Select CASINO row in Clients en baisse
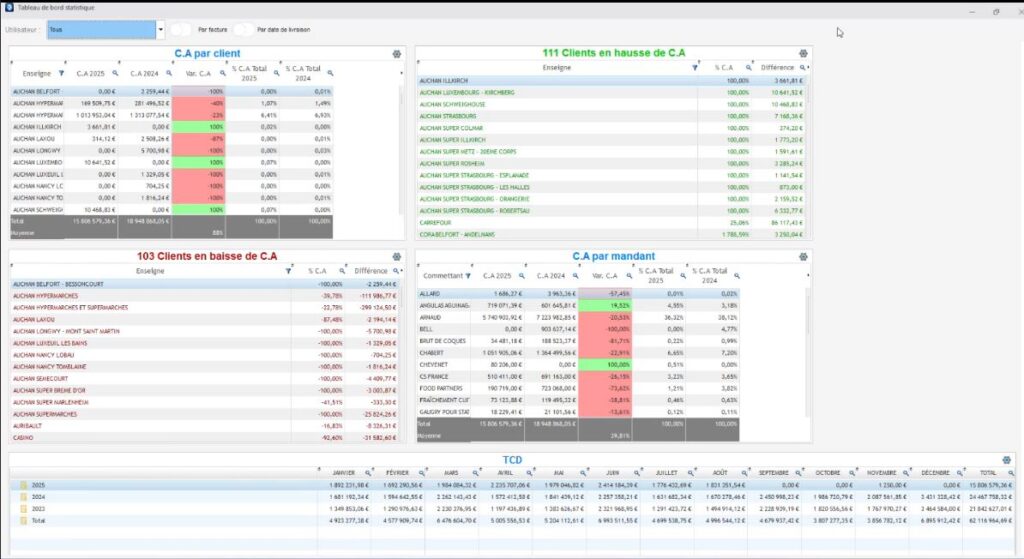Viewport: 1024px width, 559px height. 204,438
